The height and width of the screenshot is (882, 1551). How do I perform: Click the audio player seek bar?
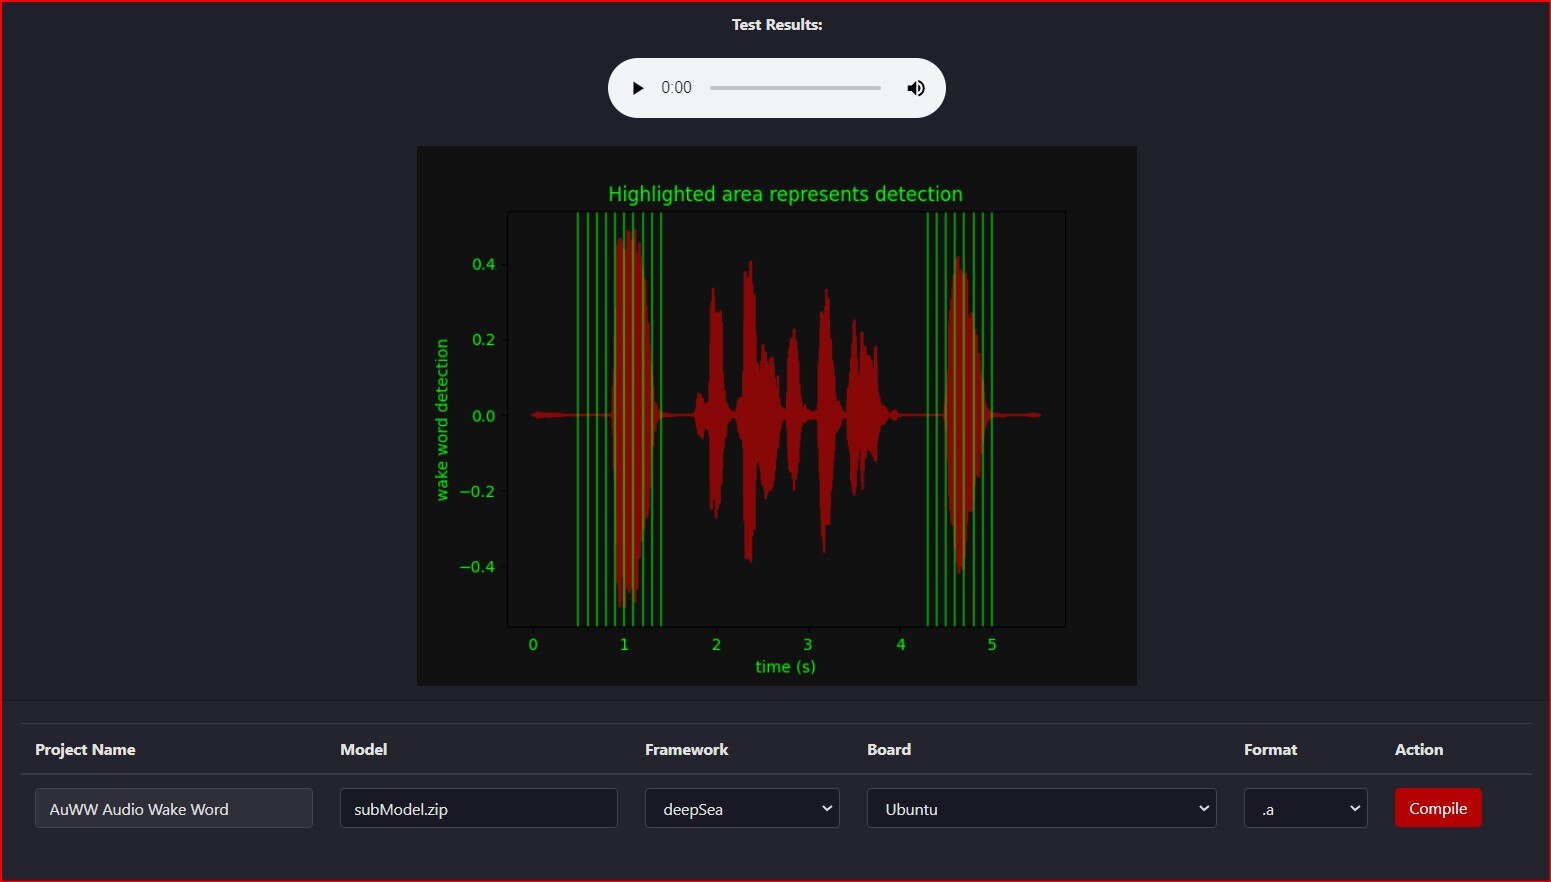795,88
